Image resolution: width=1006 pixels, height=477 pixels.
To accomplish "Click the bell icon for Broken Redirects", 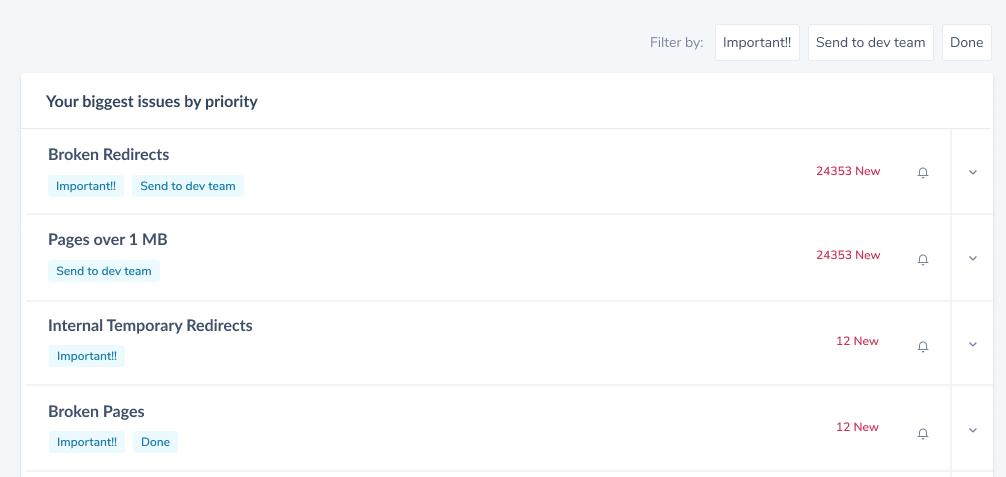I will point(923,172).
